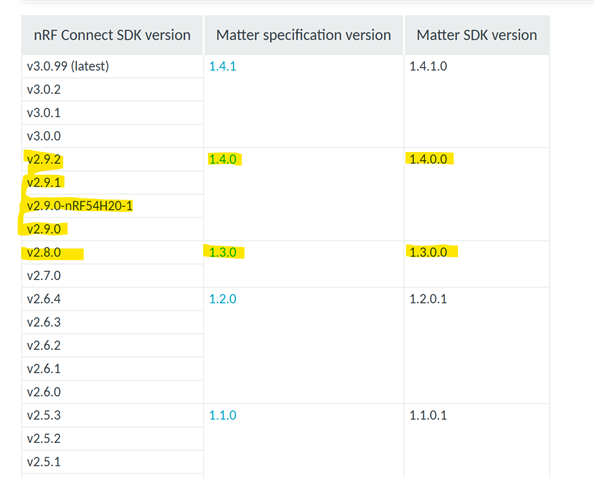
Task: Select the v2.7.0 table cell
Action: pos(112,276)
